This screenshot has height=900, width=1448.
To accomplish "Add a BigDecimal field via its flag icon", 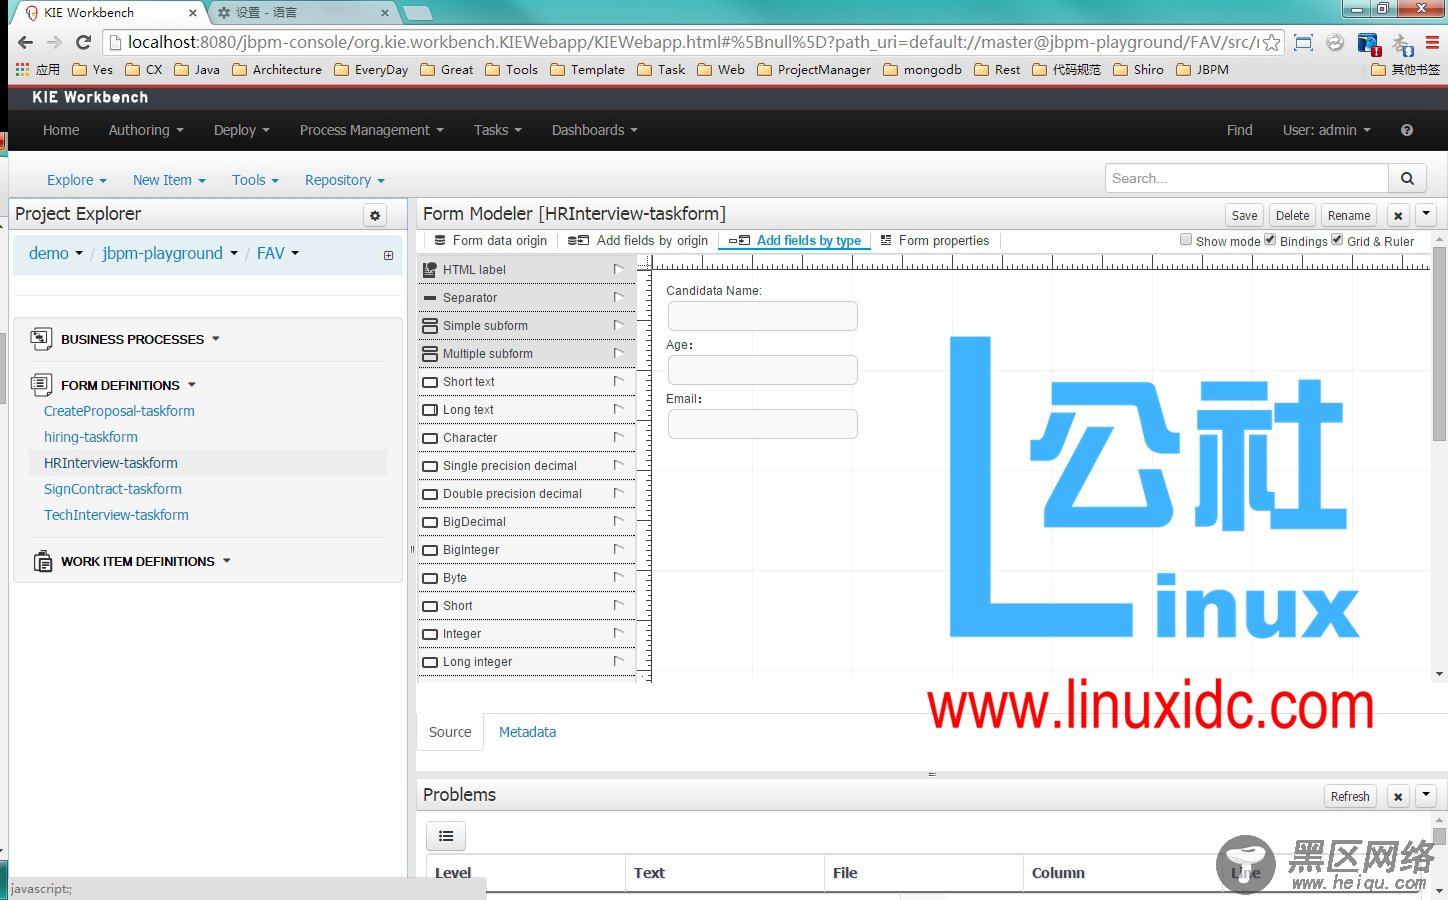I will (x=618, y=521).
